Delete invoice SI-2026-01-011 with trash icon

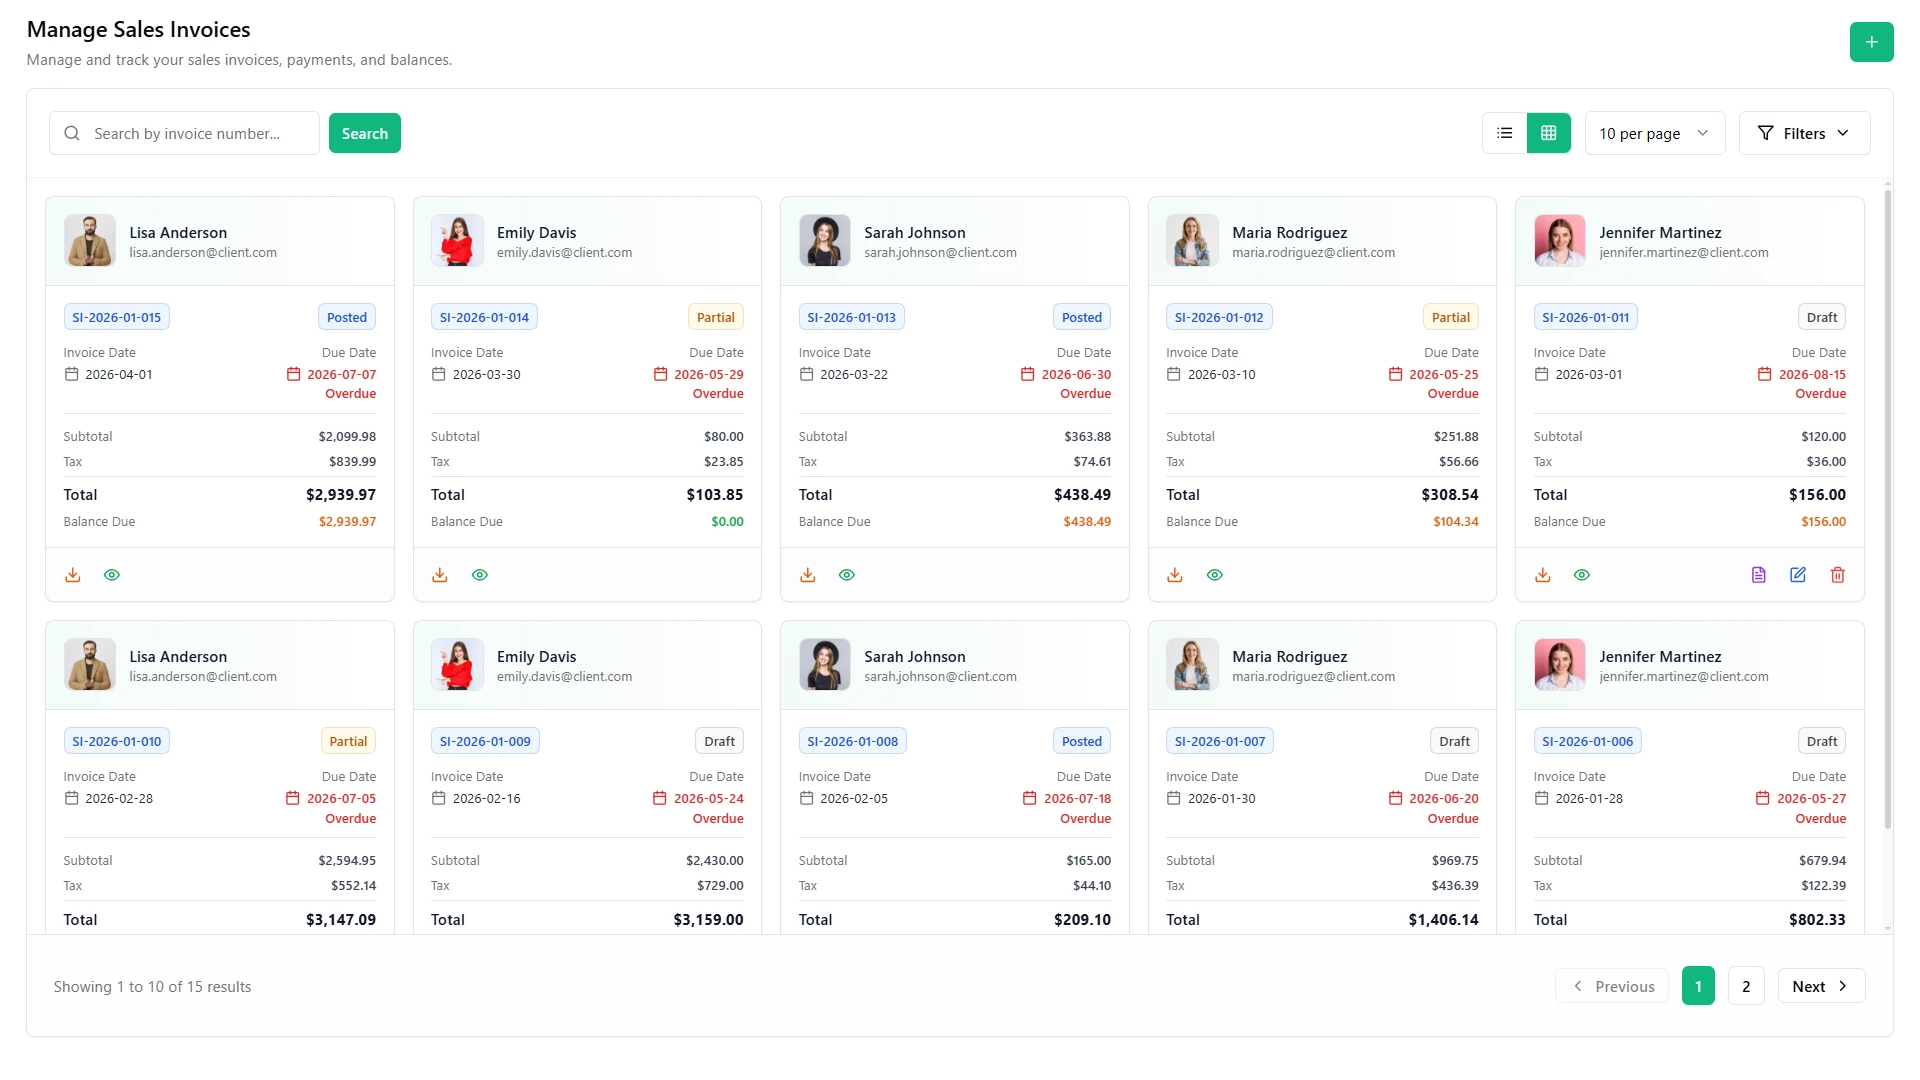coord(1838,575)
